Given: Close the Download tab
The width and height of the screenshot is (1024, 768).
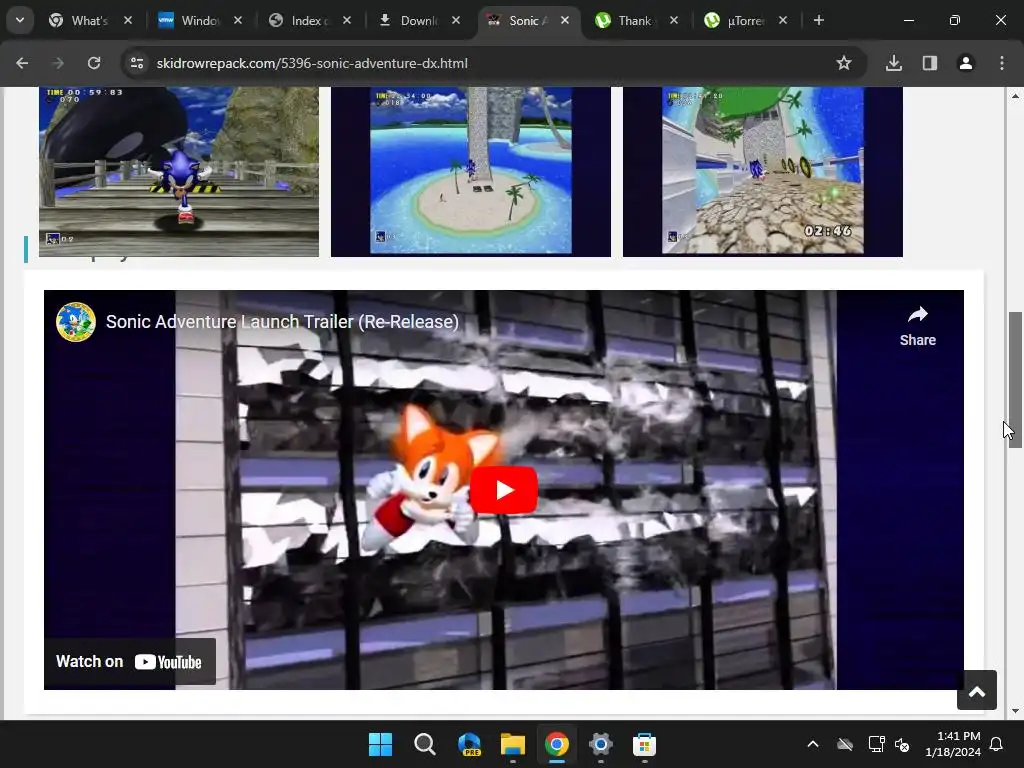Looking at the screenshot, I should tap(456, 20).
